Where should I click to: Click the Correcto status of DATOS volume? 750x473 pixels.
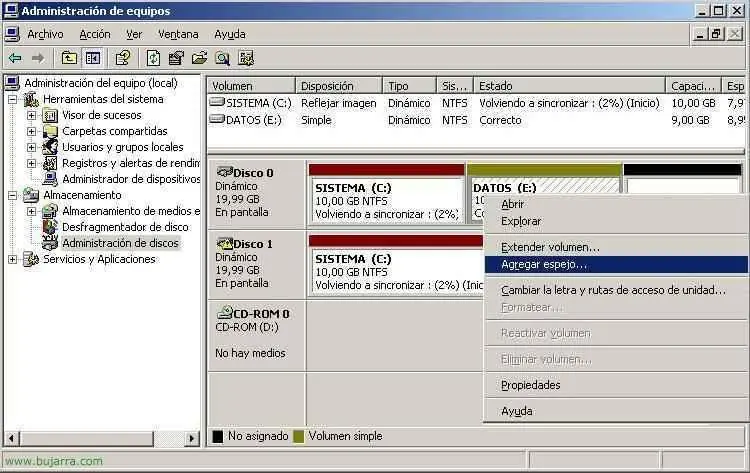[500, 120]
